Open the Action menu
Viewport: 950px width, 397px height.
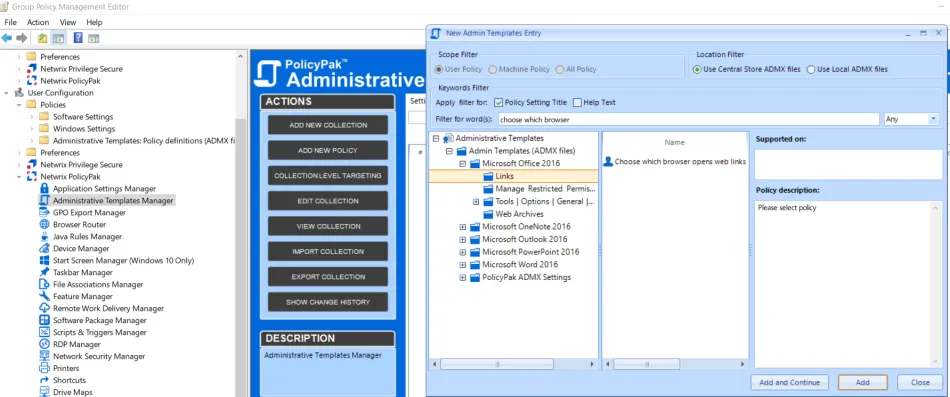pos(38,22)
